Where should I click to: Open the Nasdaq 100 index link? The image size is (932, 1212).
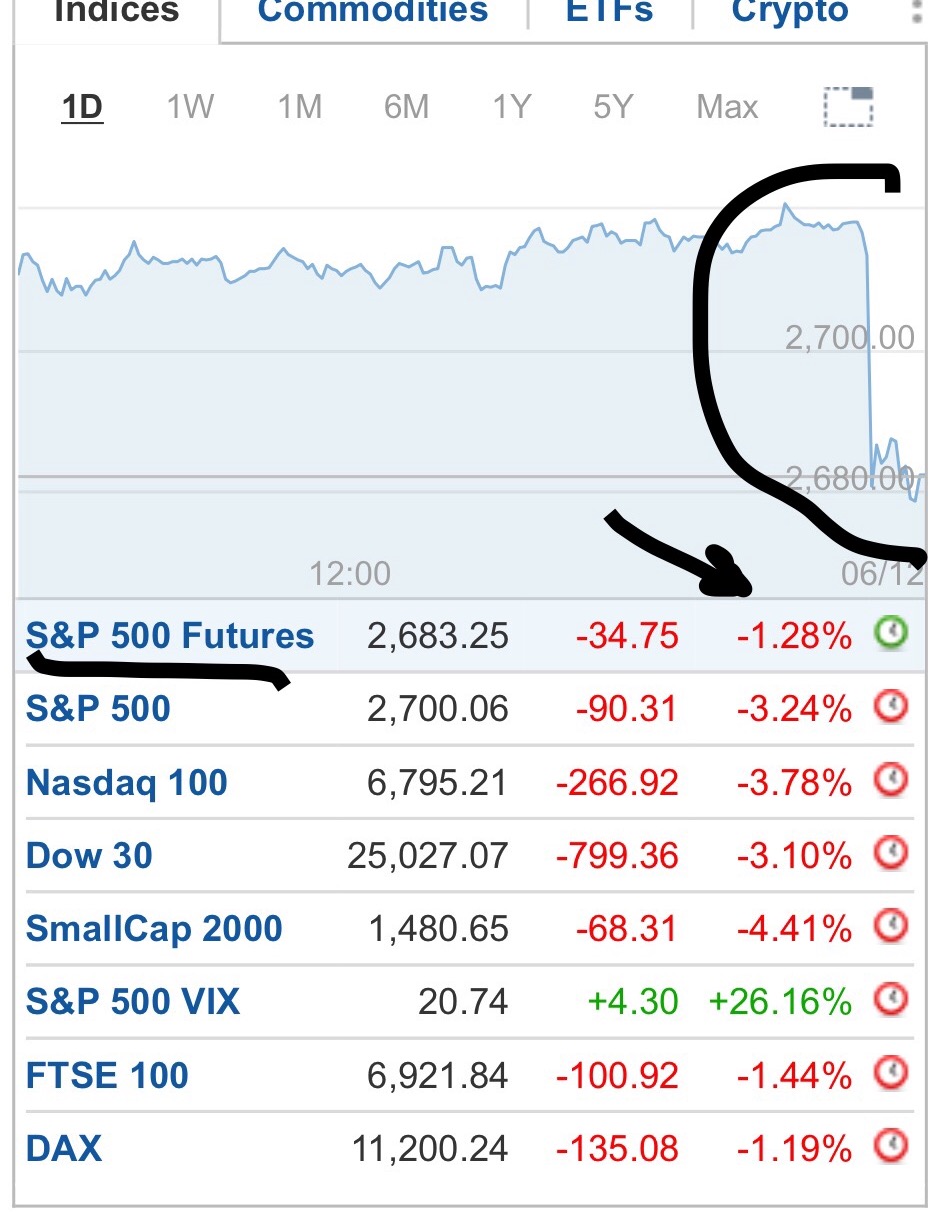pyautogui.click(x=127, y=782)
